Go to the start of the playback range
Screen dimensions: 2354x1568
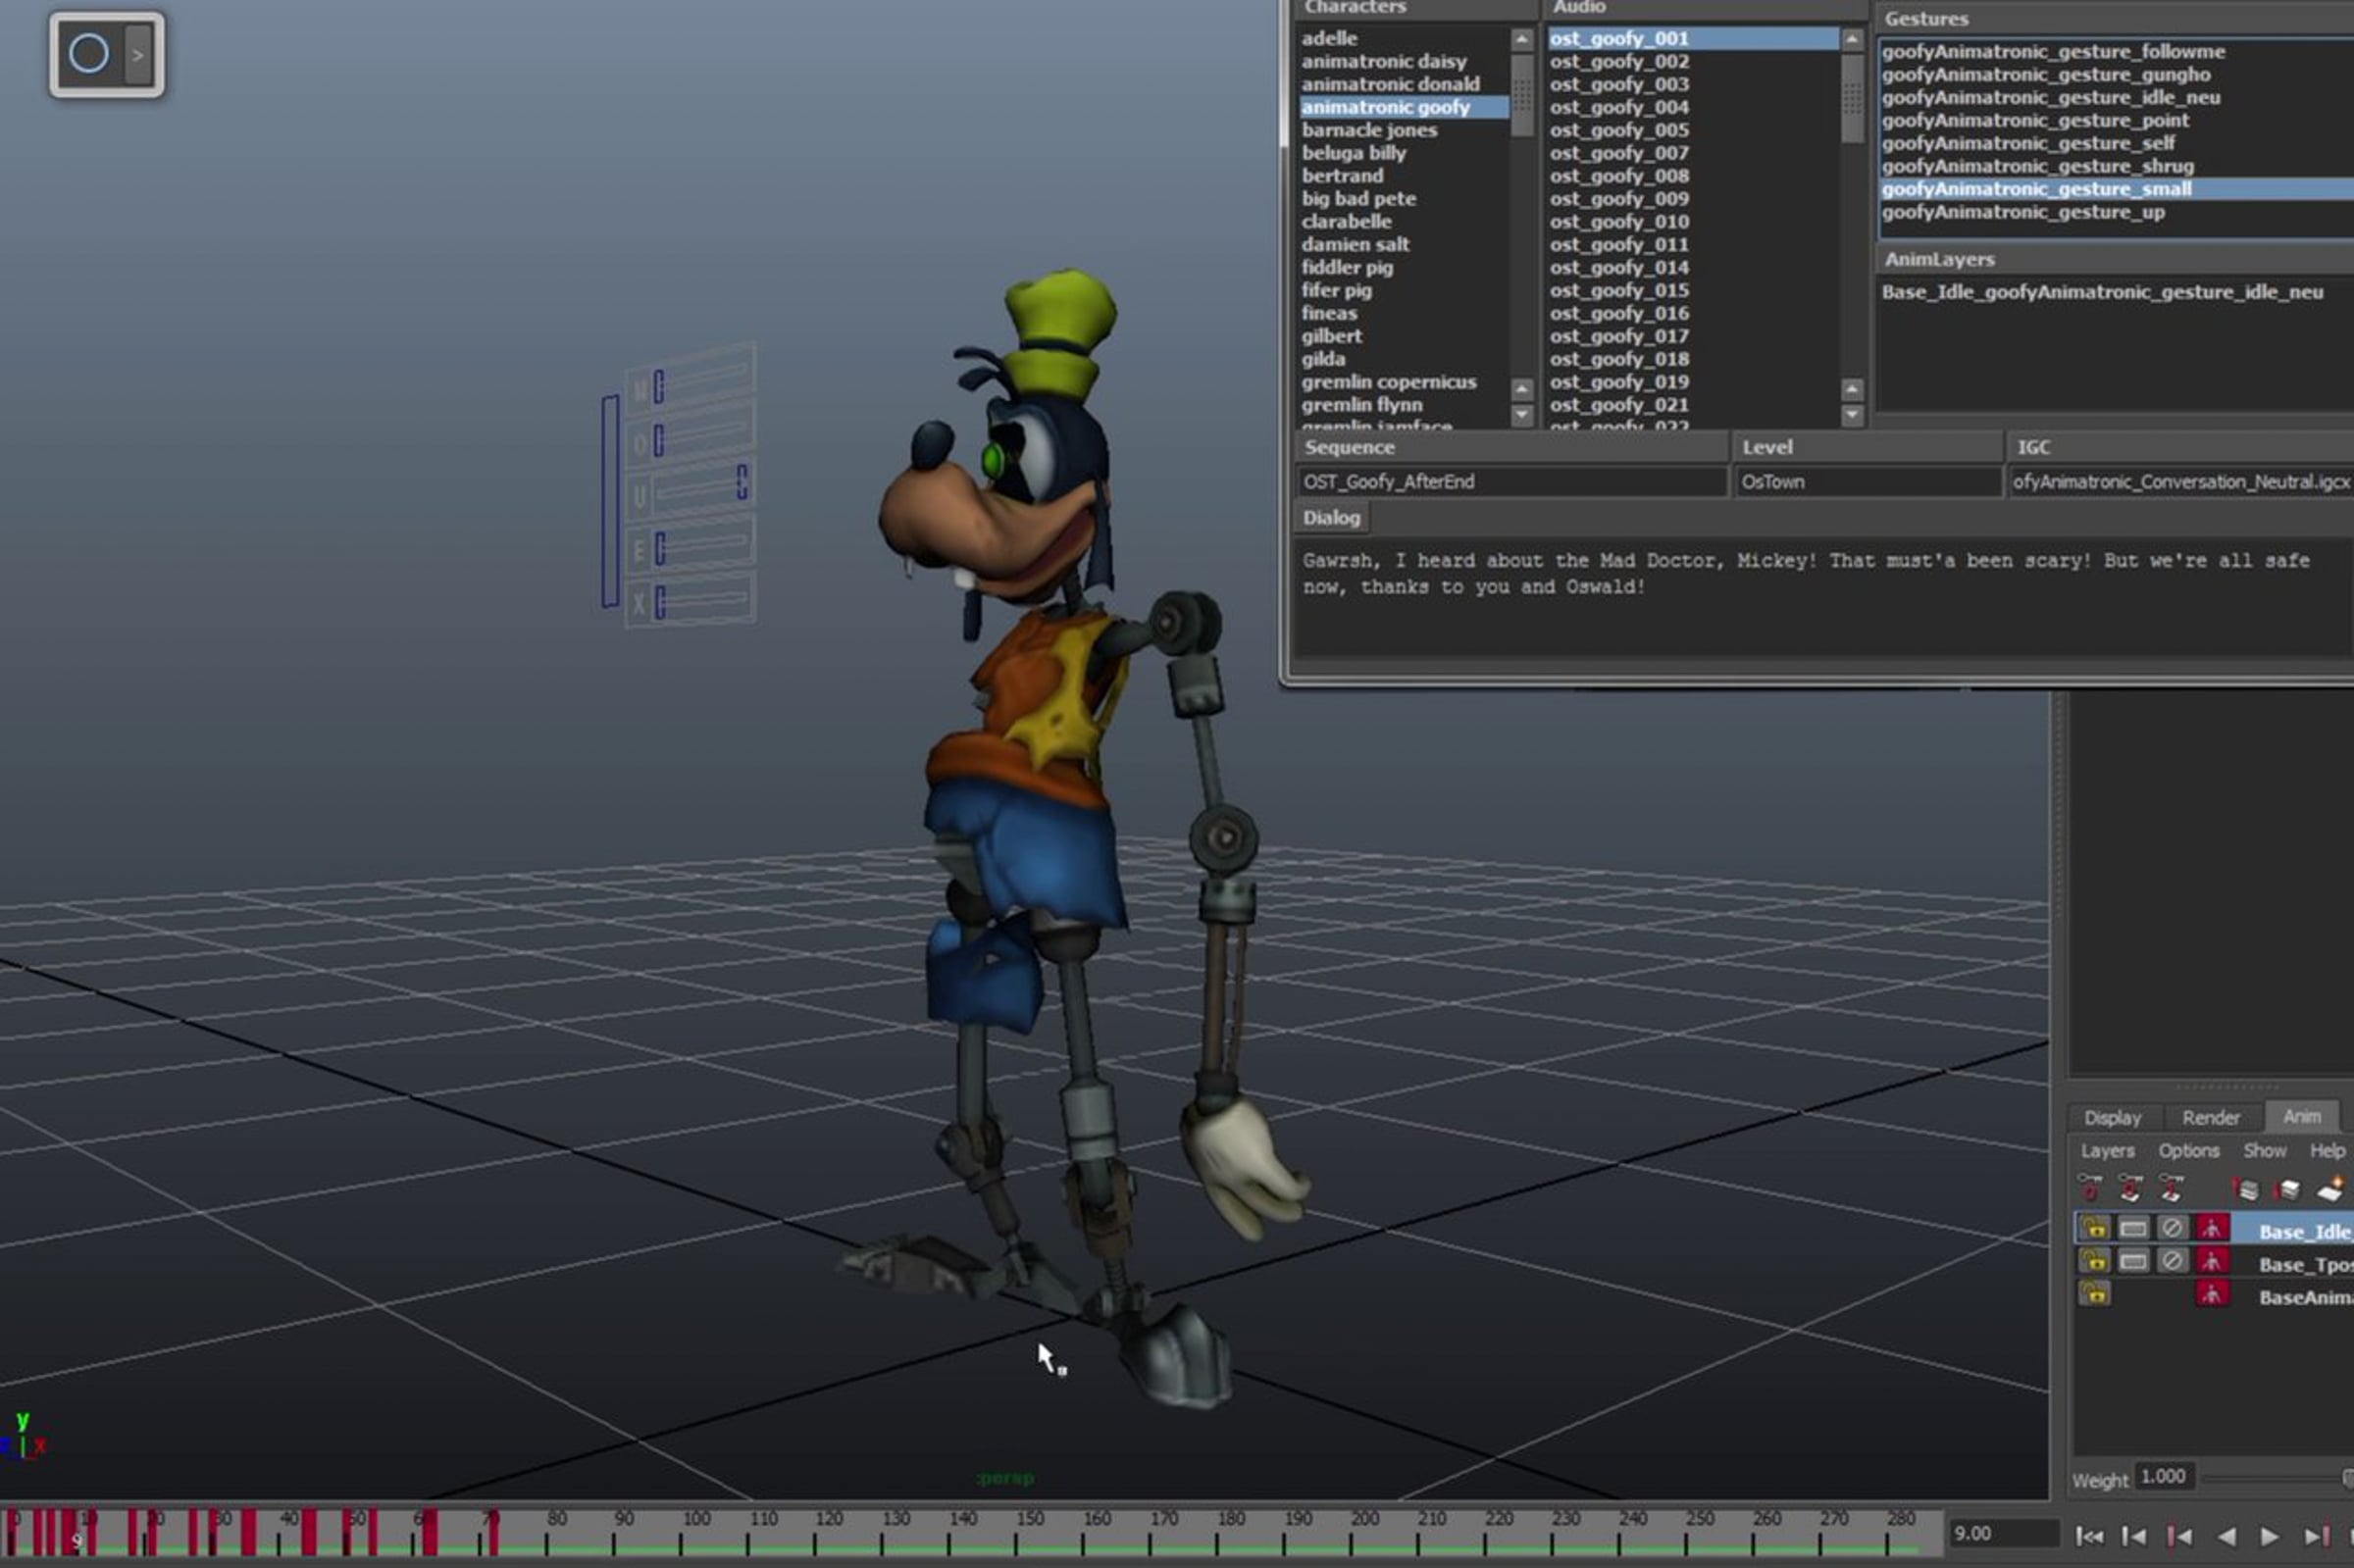(x=2088, y=1536)
